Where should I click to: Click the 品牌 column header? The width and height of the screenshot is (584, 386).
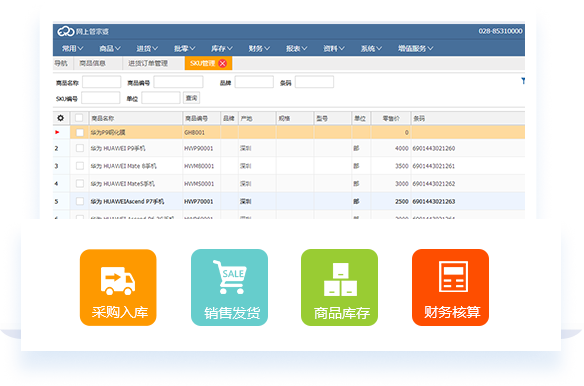229,118
